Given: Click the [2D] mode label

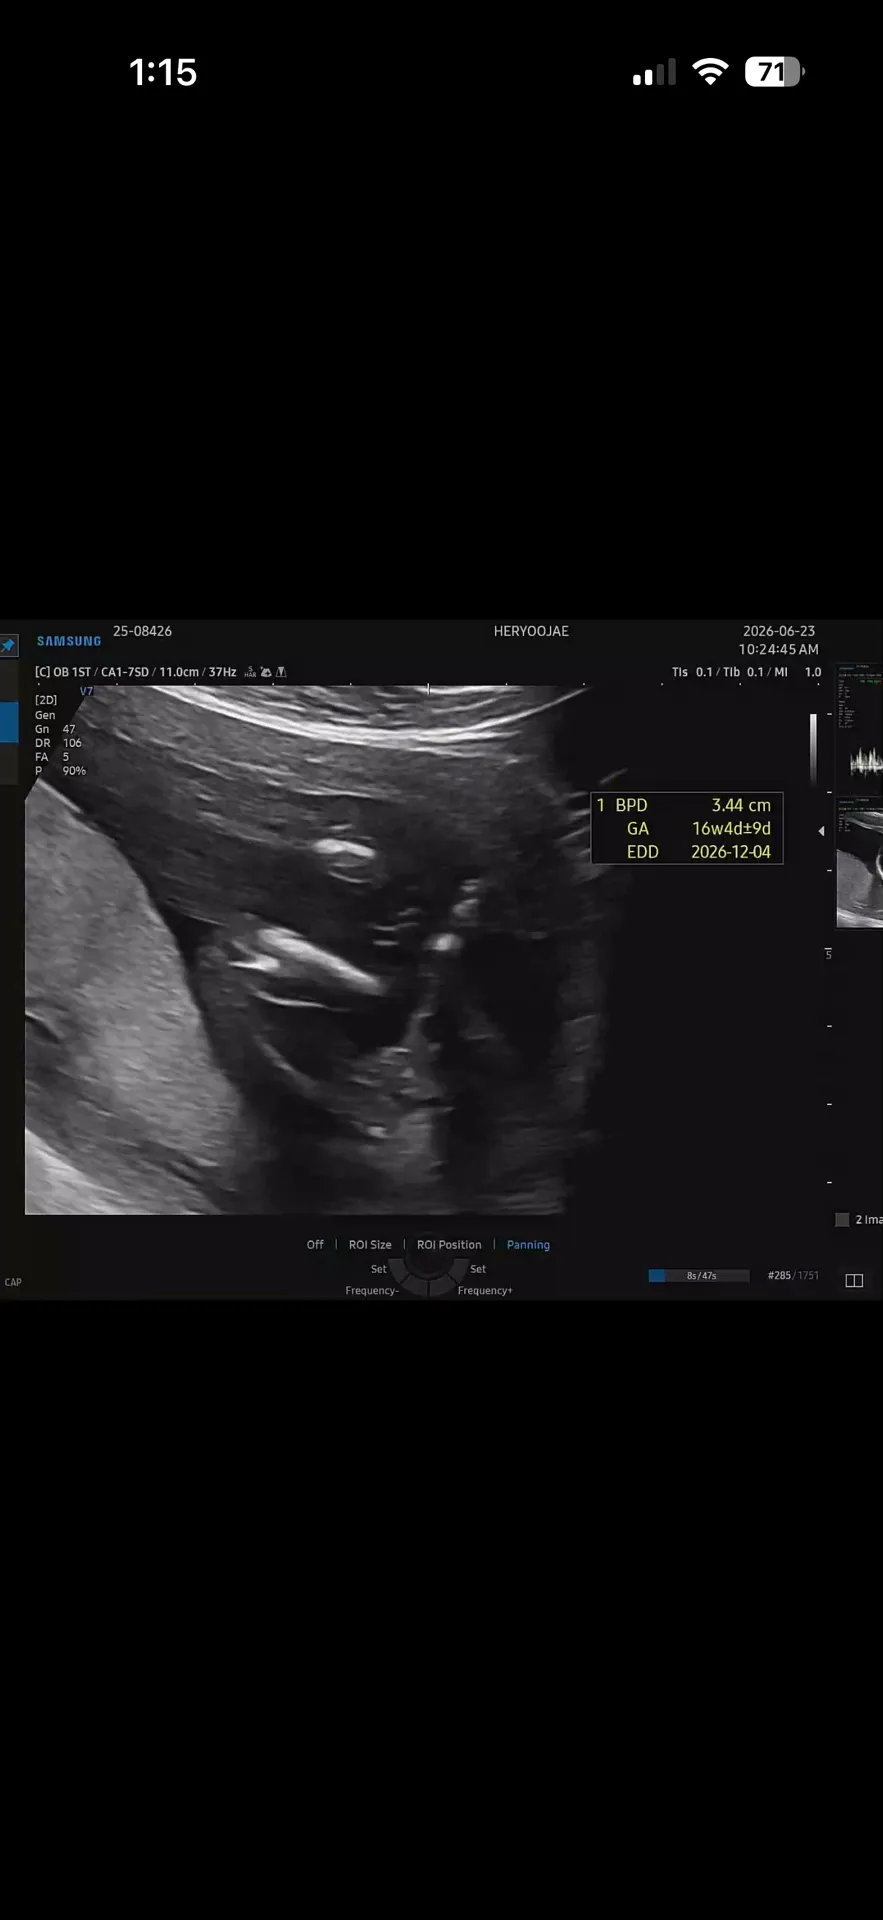Looking at the screenshot, I should click(46, 700).
